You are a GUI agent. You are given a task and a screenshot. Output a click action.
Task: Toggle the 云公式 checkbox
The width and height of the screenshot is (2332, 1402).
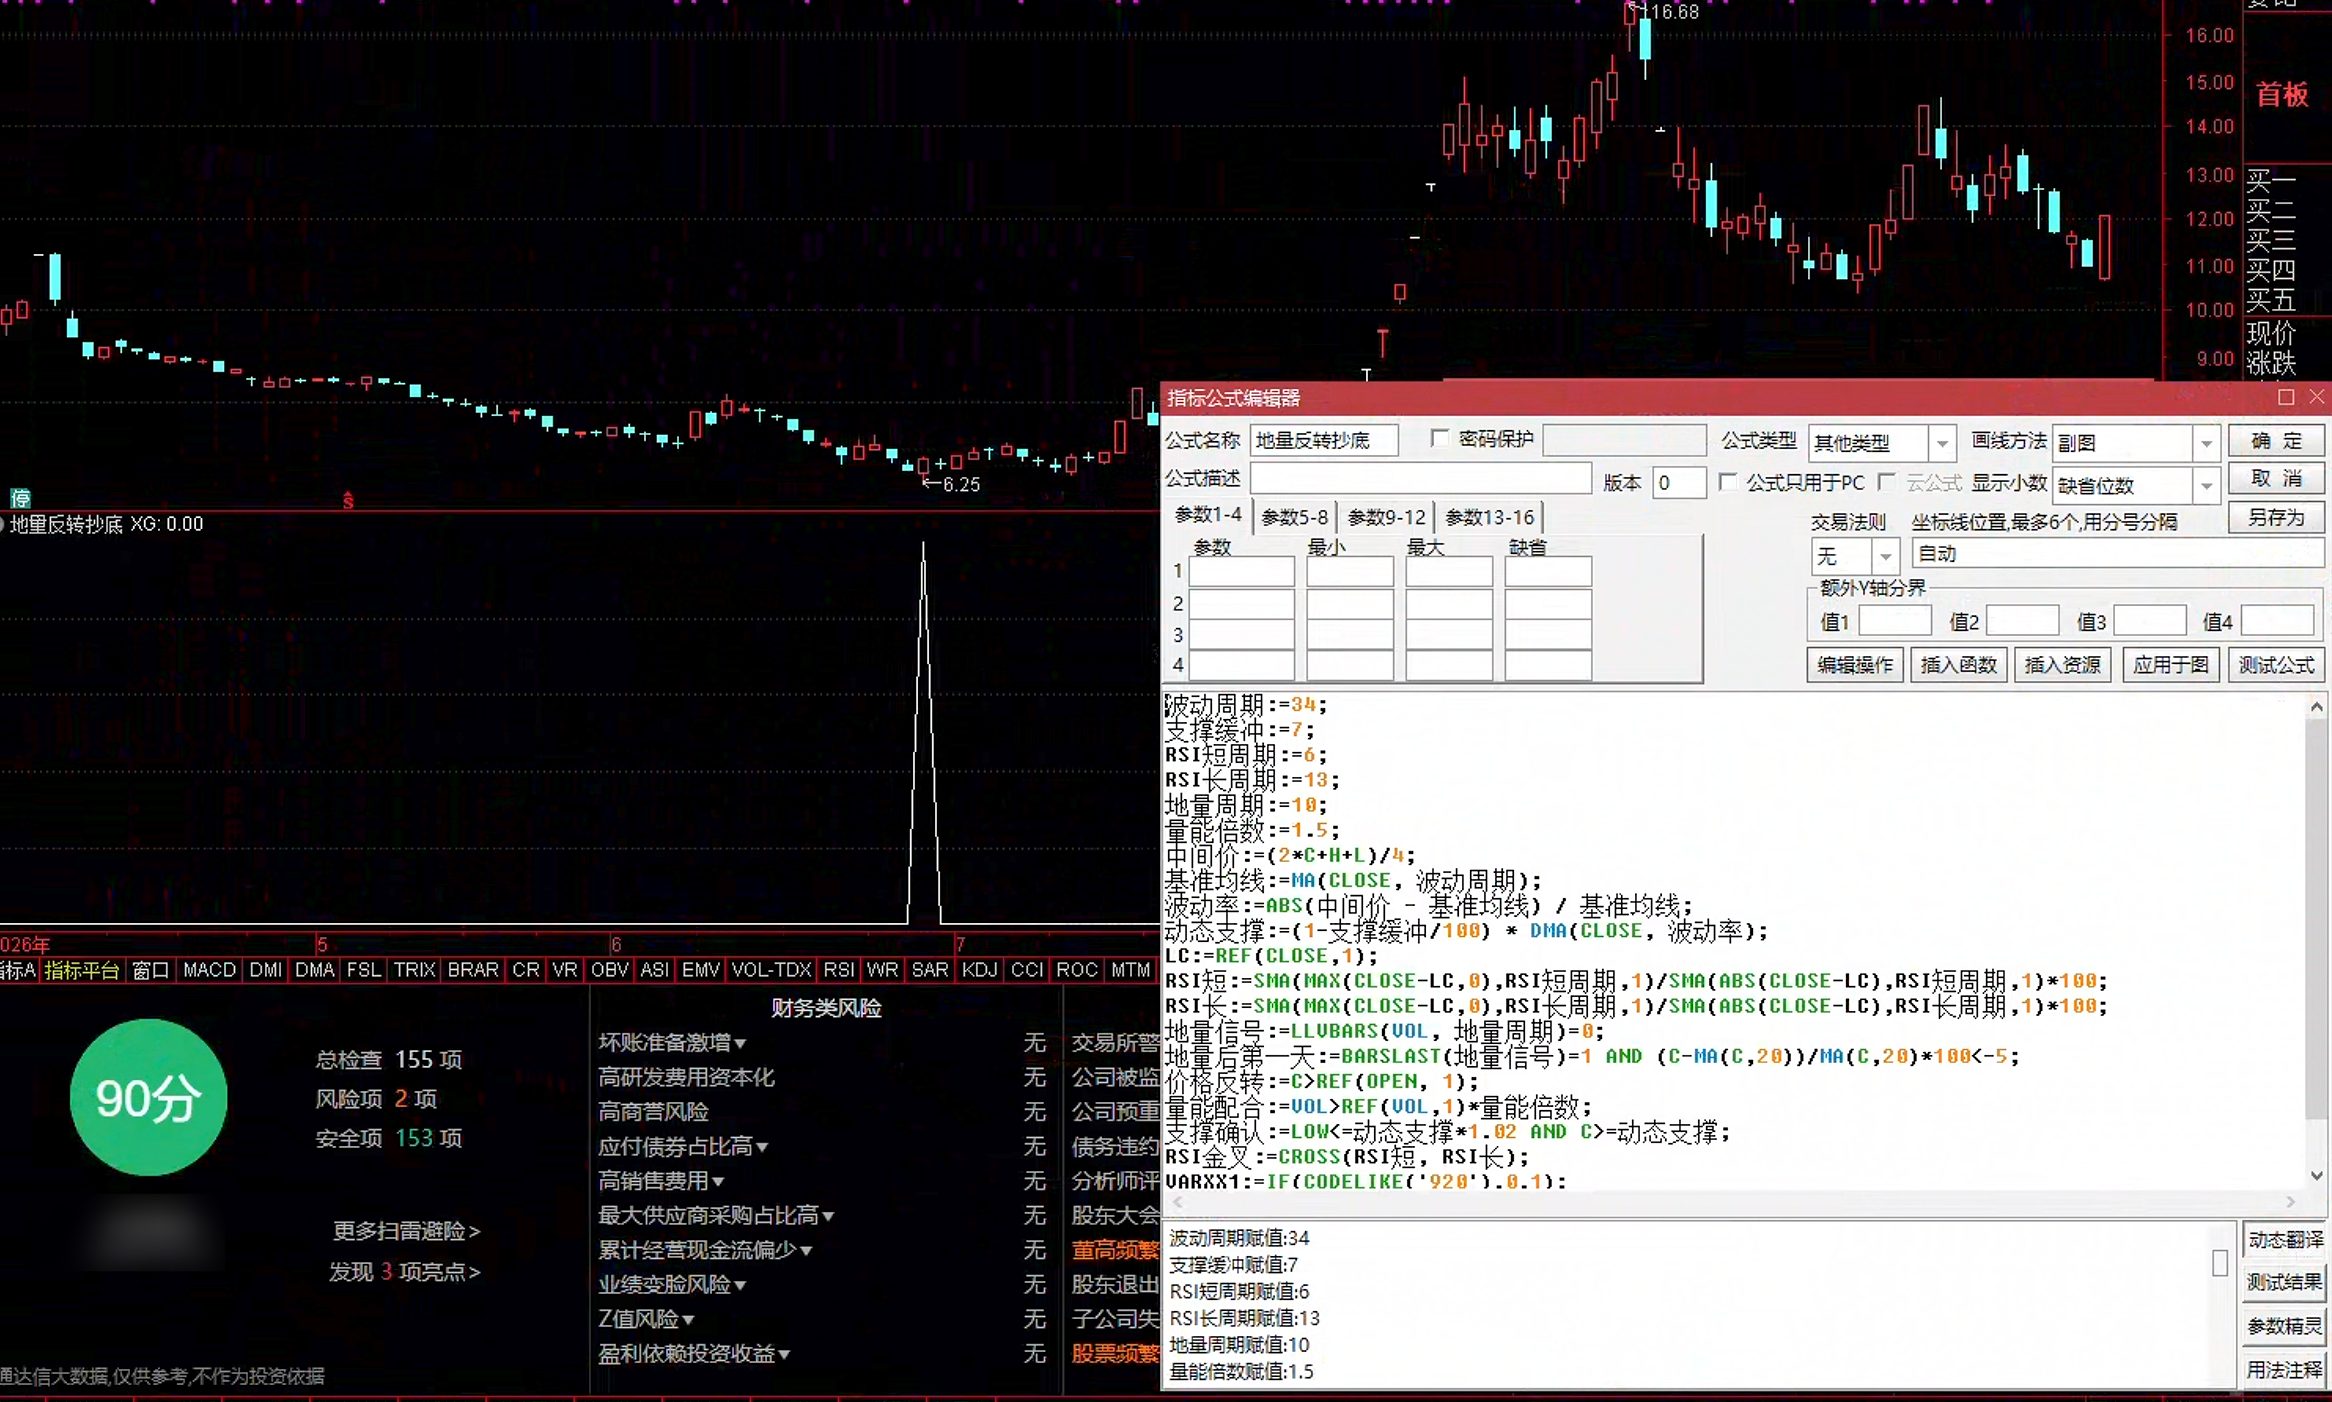(1886, 482)
